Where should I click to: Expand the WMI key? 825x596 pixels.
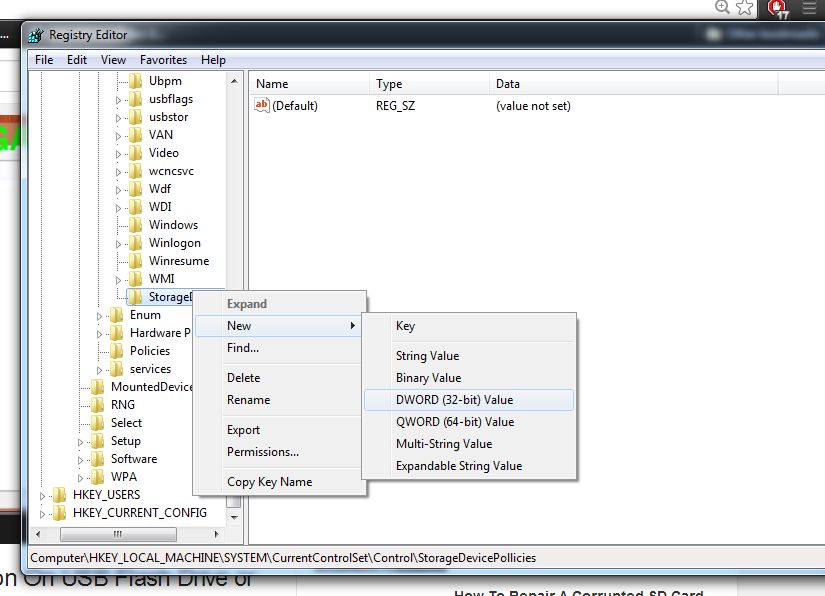coord(118,280)
